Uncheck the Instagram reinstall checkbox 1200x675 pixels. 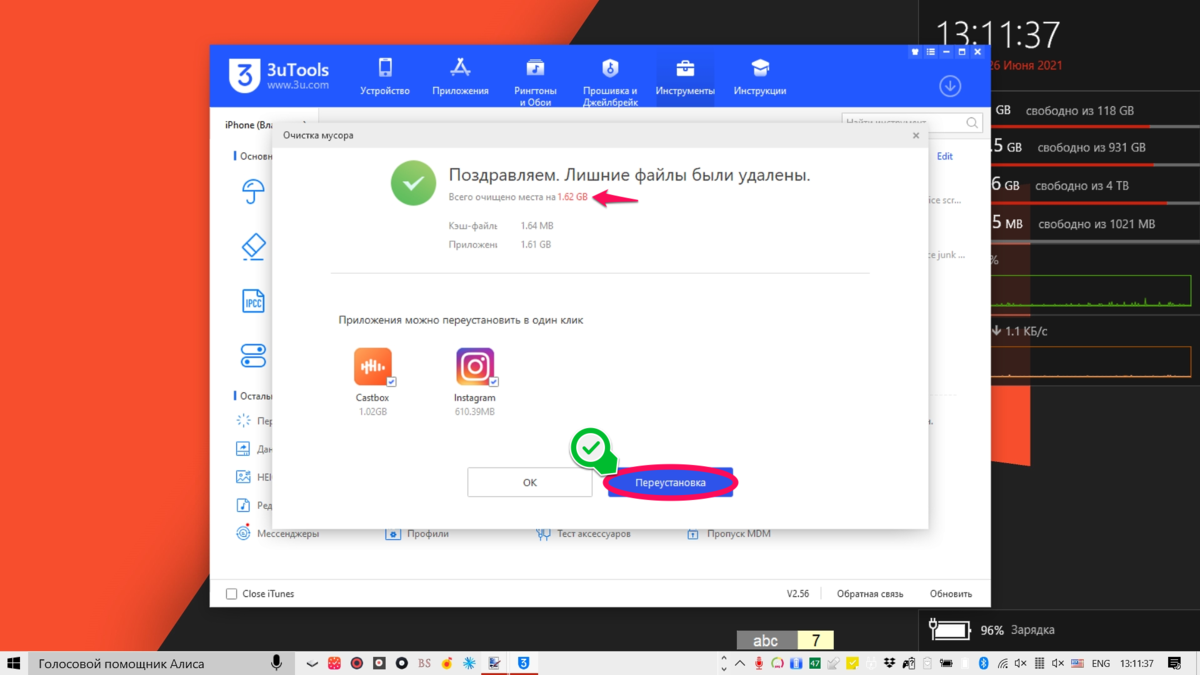(494, 382)
